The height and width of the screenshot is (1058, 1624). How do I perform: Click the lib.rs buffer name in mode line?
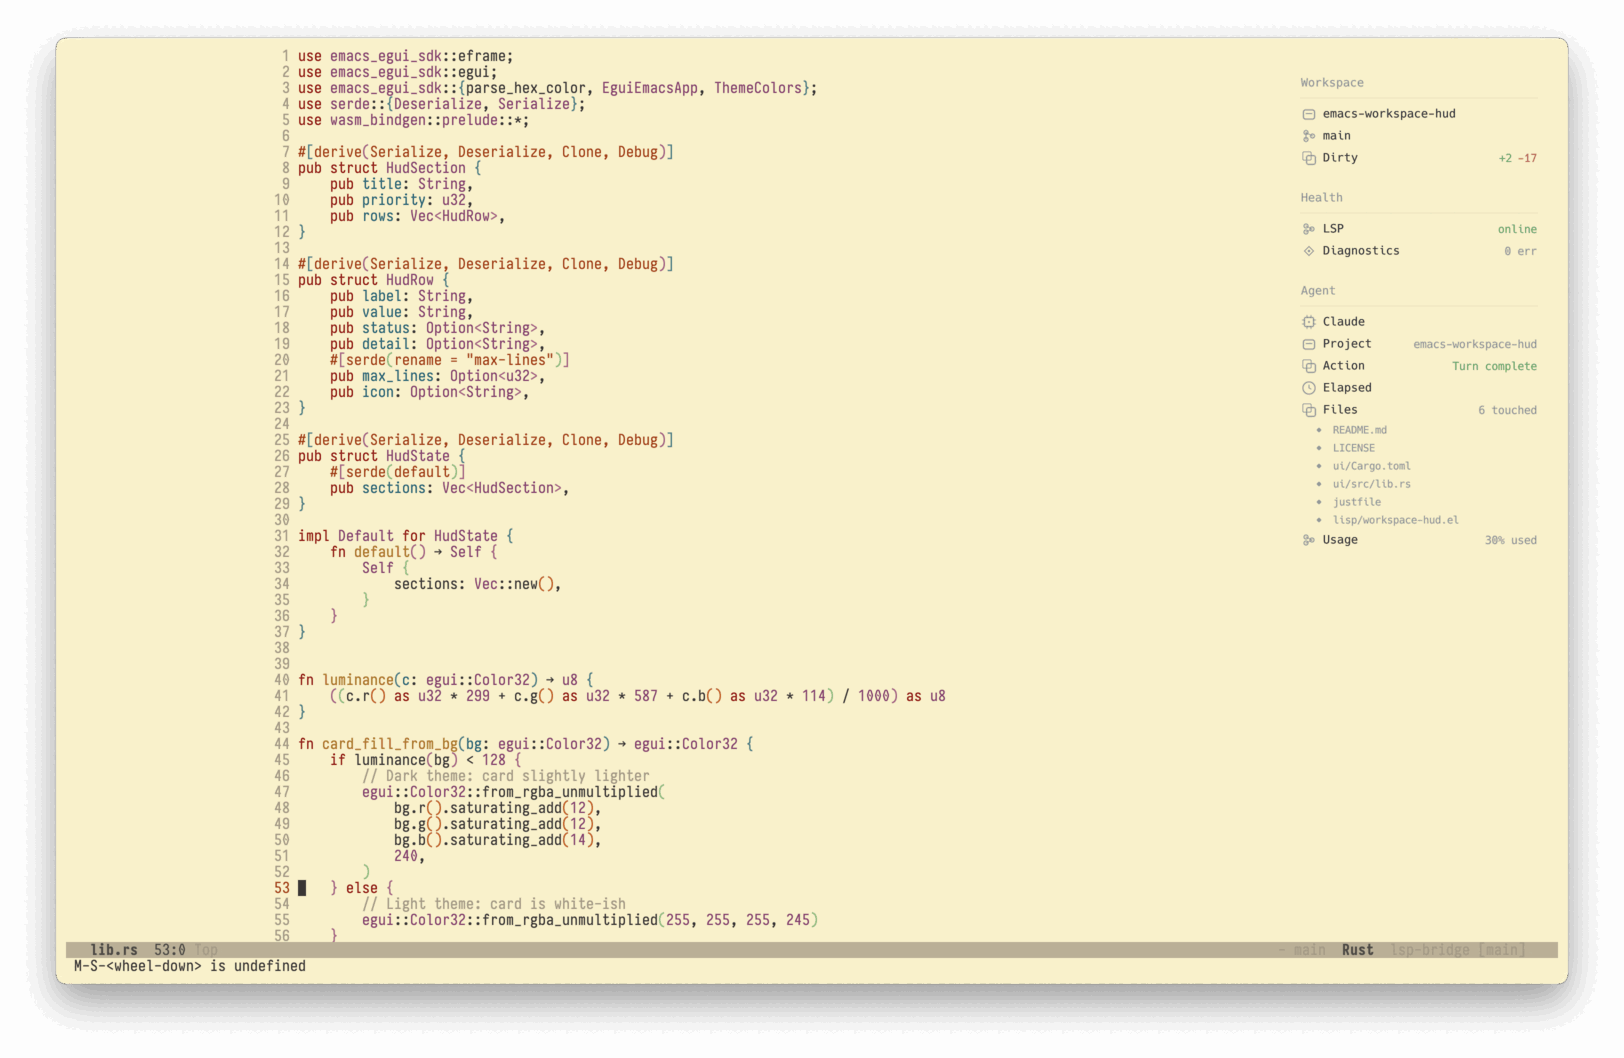click(x=114, y=950)
